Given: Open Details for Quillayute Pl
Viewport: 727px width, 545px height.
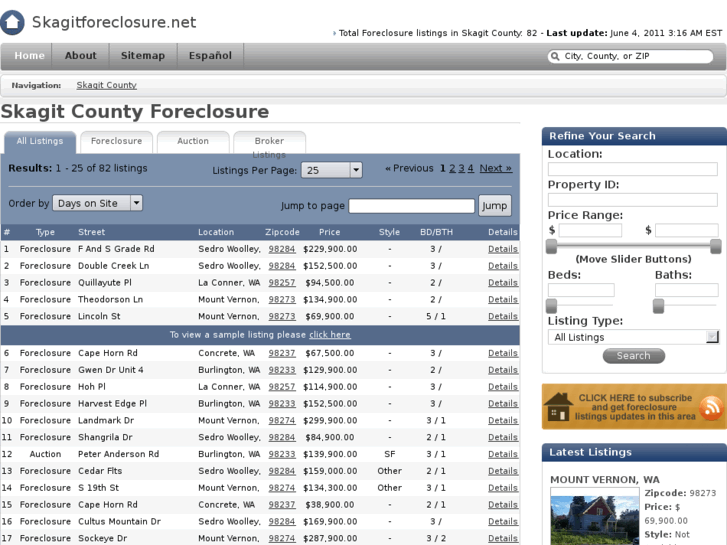Looking at the screenshot, I should tap(503, 282).
